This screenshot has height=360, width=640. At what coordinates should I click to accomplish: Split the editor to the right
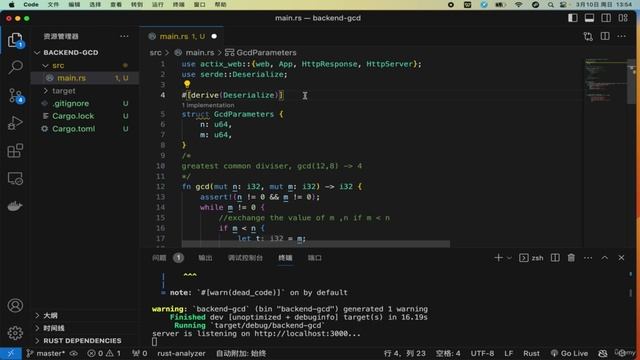click(x=605, y=36)
